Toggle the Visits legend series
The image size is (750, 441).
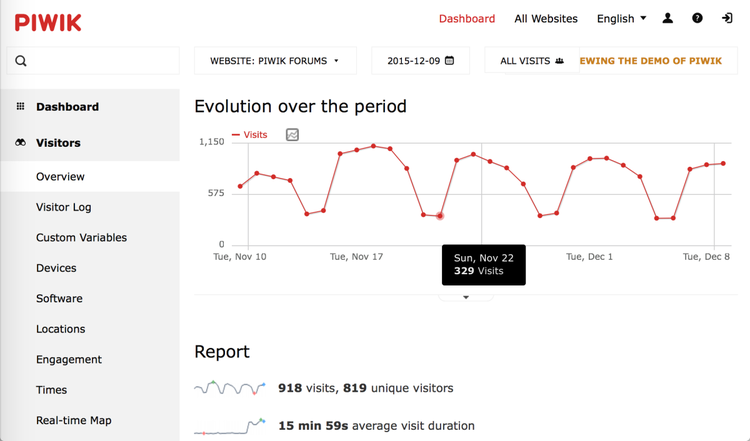pyautogui.click(x=250, y=135)
